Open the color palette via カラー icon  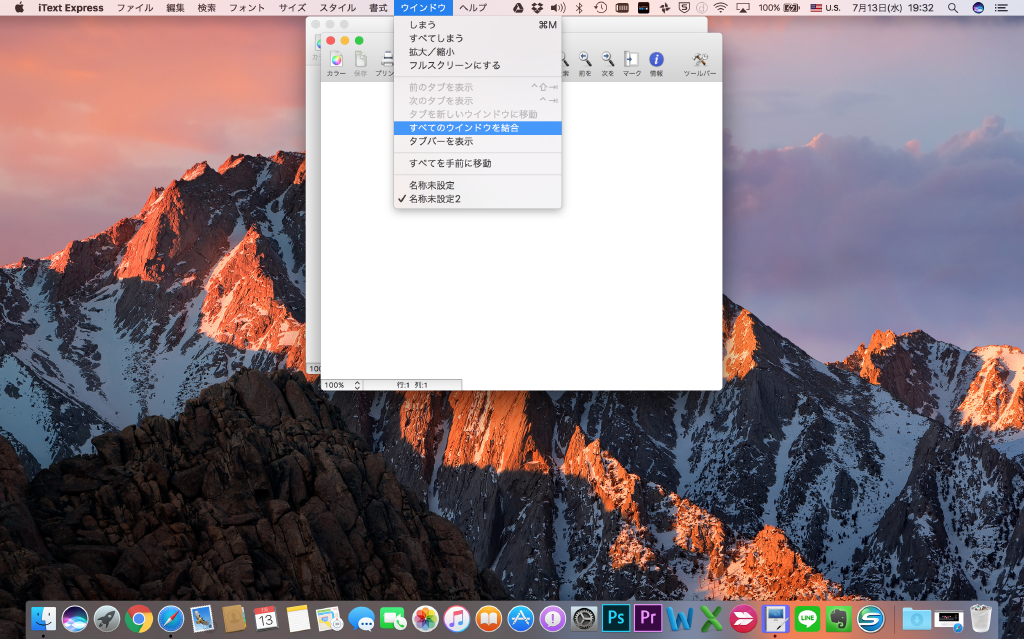click(x=337, y=60)
